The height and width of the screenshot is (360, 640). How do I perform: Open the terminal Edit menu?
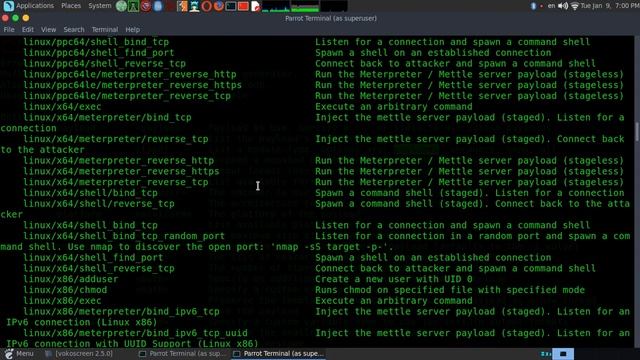(x=28, y=29)
